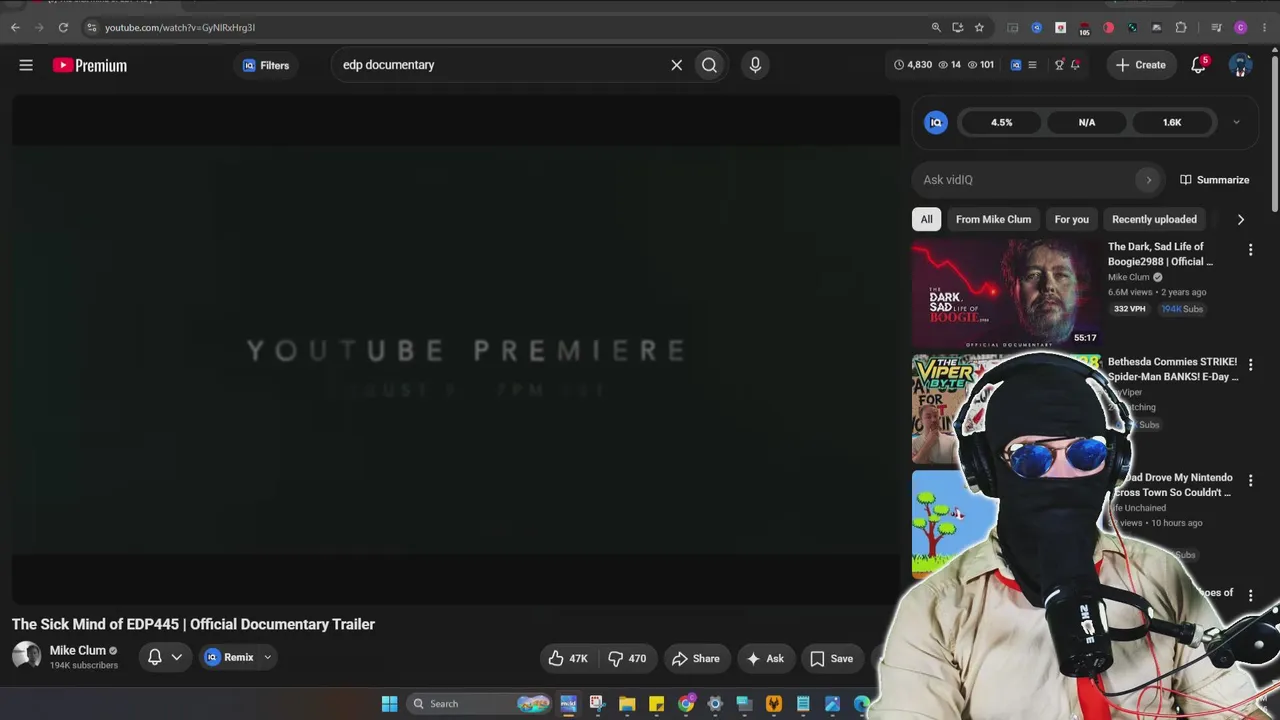Open the vidIQ trophy achievements icon
The height and width of the screenshot is (720, 1280).
[1059, 65]
